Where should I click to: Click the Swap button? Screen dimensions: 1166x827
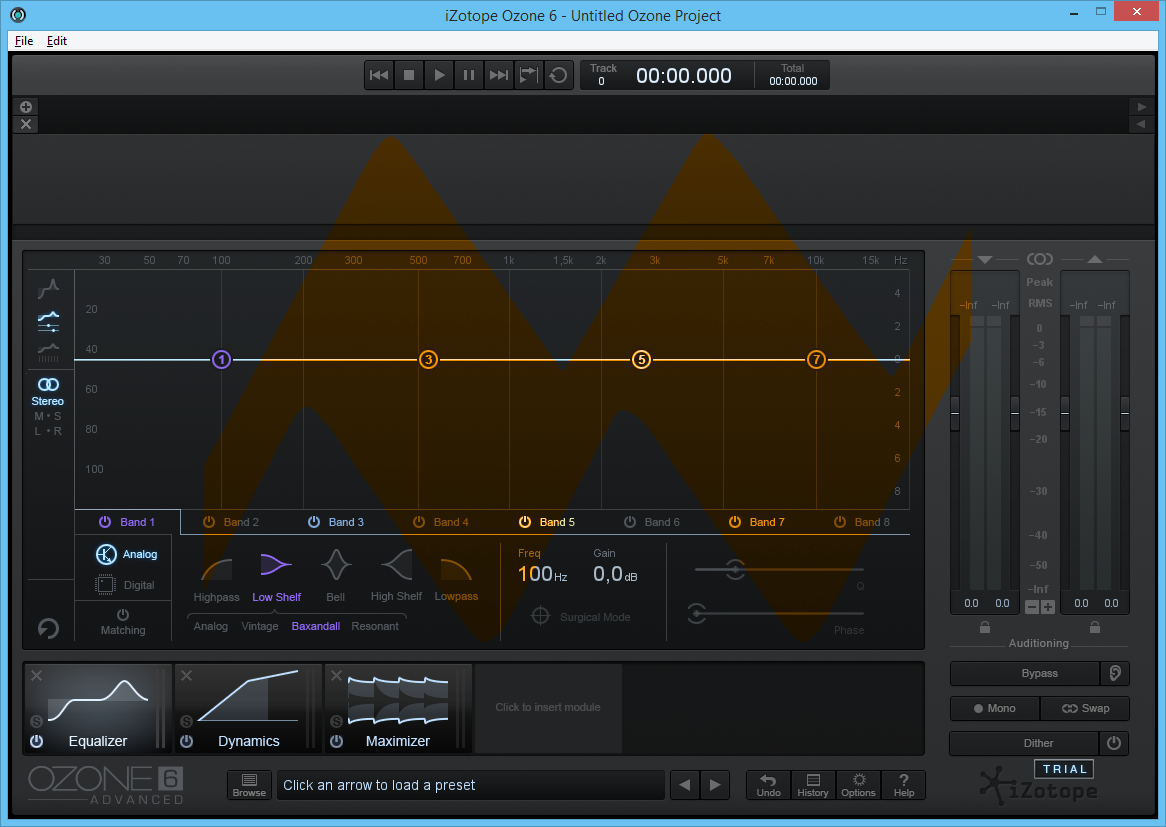point(1085,708)
